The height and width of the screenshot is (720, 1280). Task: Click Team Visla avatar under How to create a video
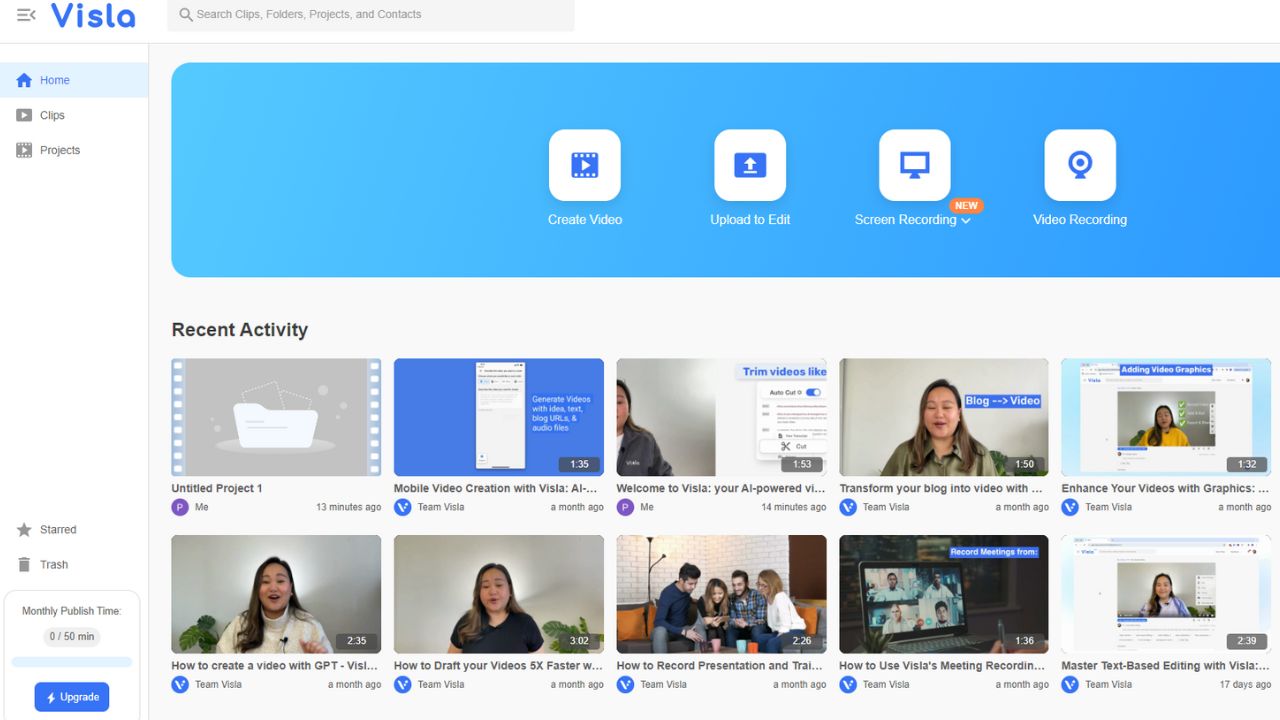click(180, 684)
